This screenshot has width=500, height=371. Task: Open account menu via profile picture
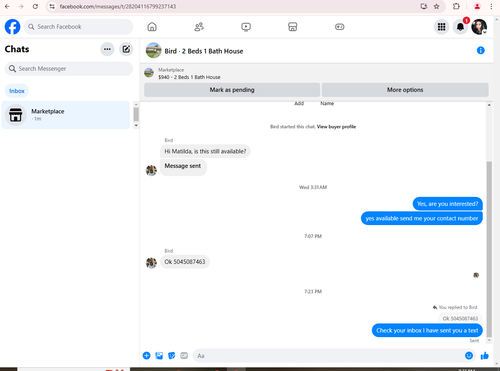click(479, 27)
